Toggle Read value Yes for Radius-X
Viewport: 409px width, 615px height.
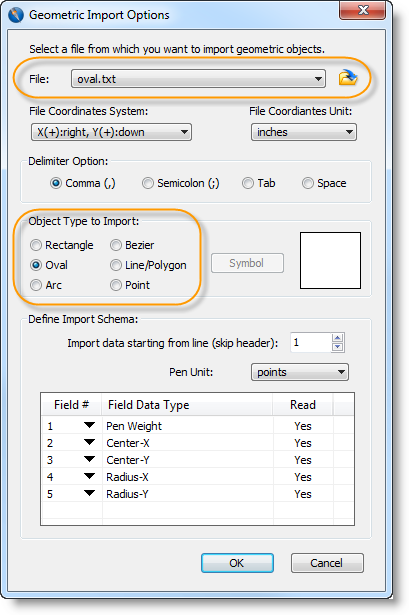[x=303, y=477]
